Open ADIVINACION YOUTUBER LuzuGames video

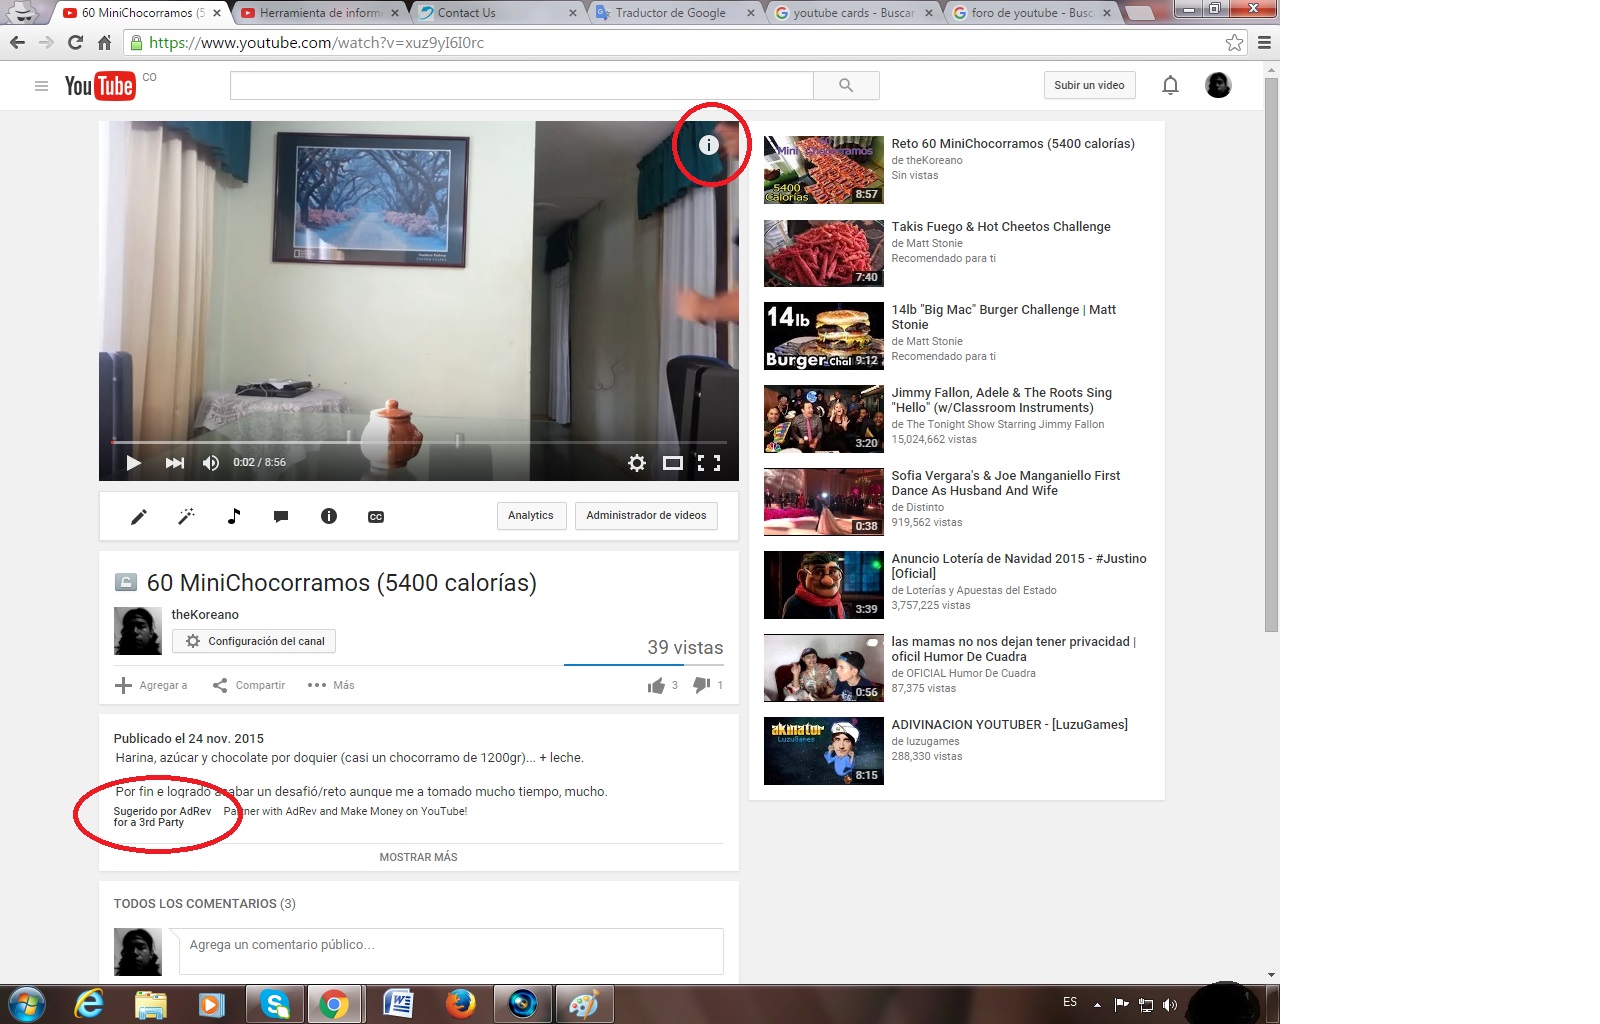1010,725
